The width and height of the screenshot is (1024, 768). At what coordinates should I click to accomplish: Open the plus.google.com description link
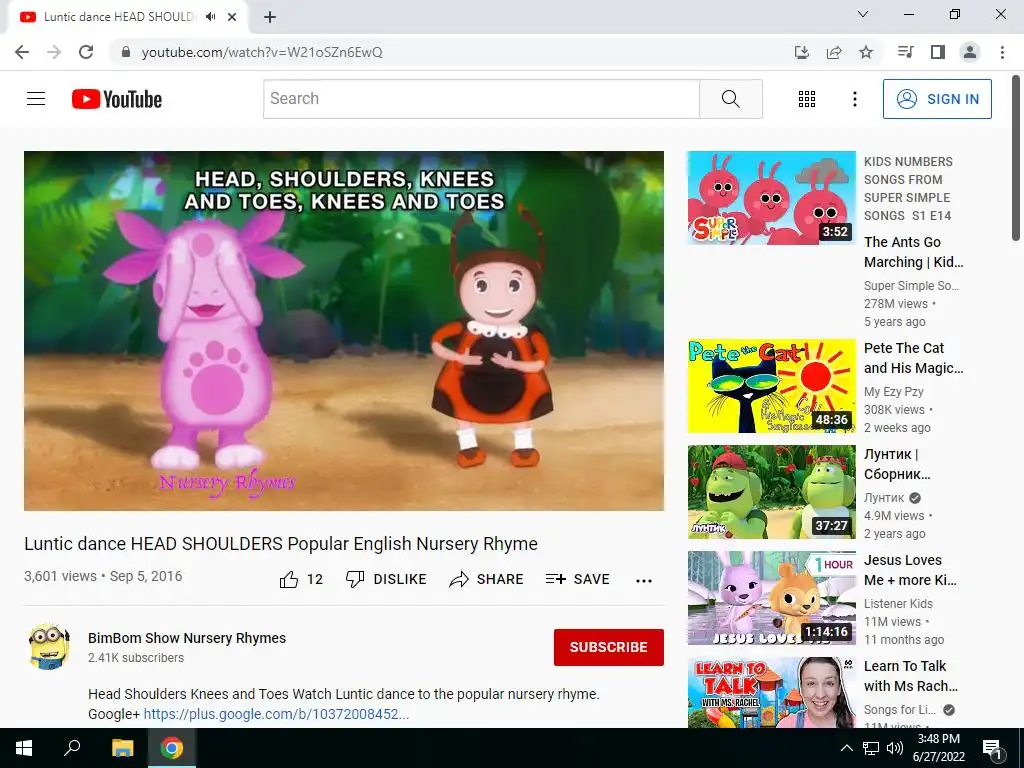click(276, 714)
